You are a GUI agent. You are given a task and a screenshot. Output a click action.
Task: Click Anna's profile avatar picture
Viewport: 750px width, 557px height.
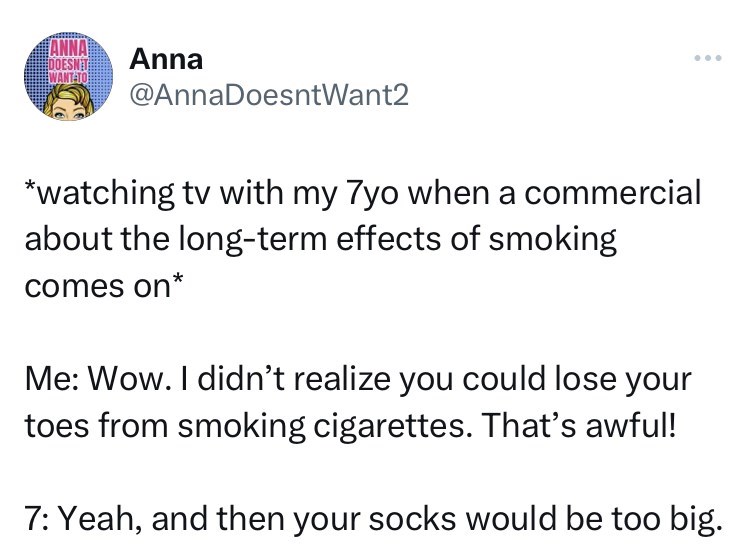pos(68,78)
